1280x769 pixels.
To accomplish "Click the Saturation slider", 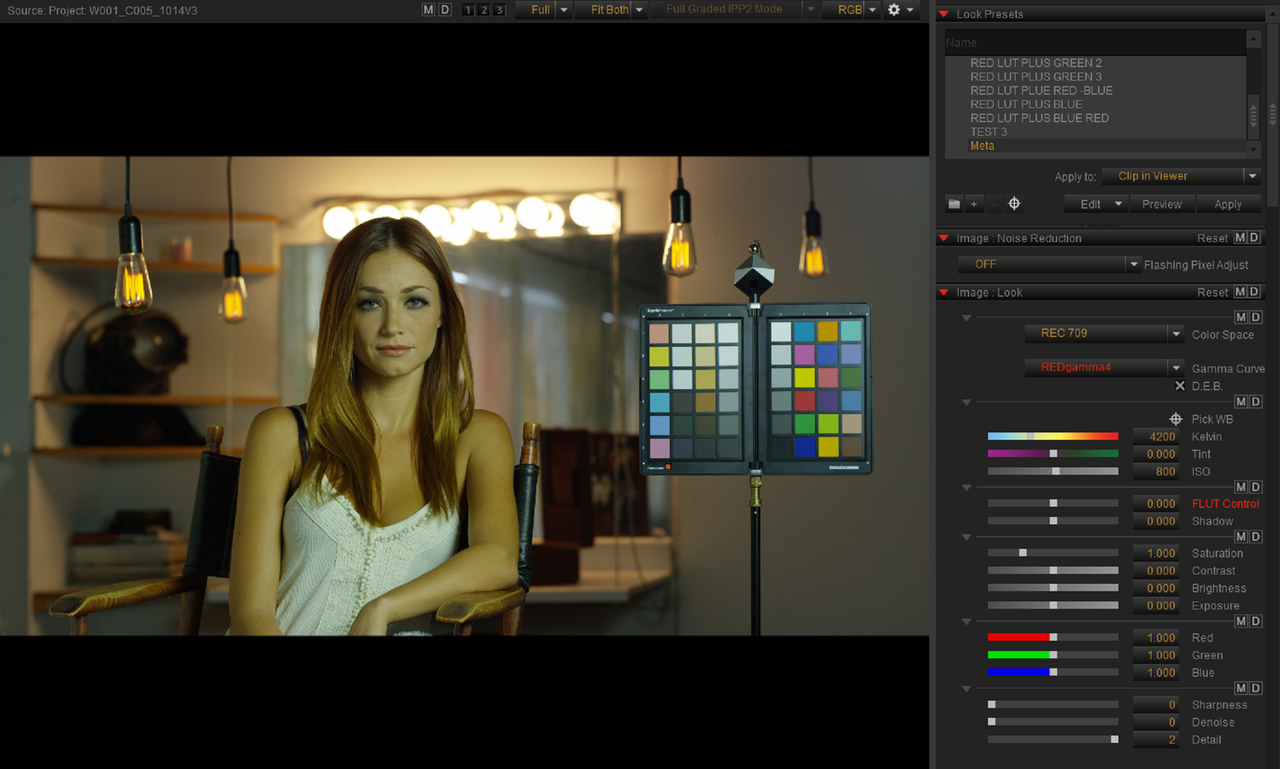I will pyautogui.click(x=1053, y=553).
